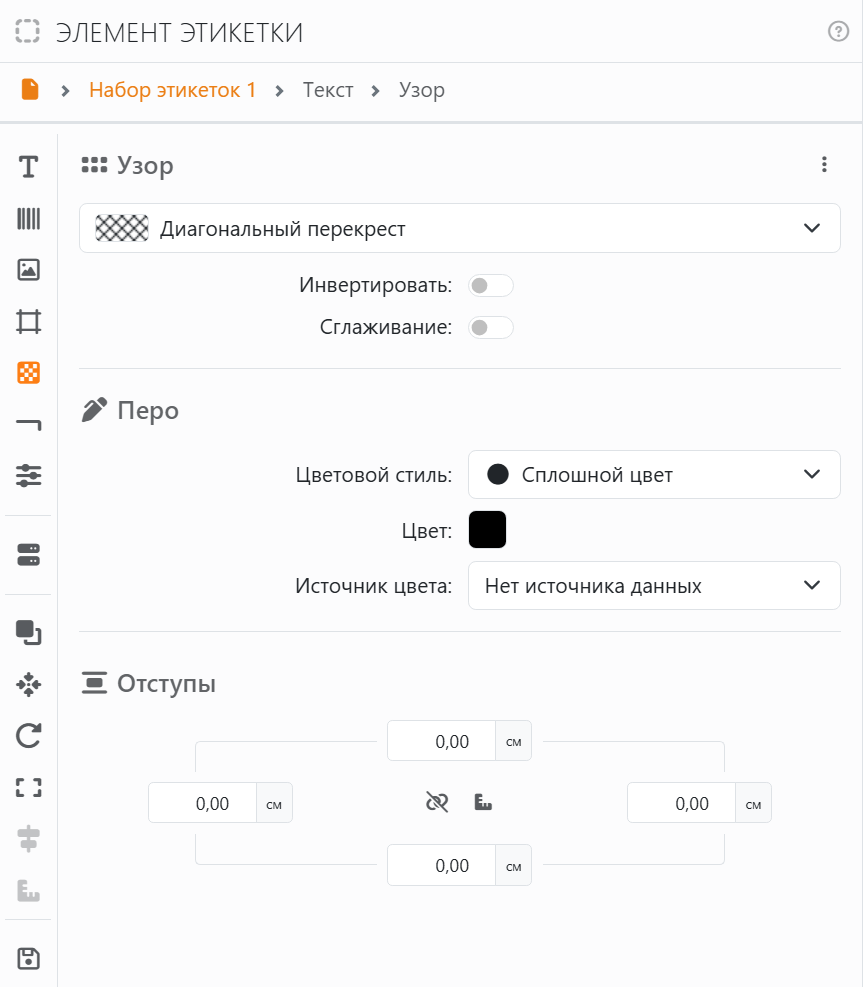Open the Цветовой стиль dropdown
Screen dimensions: 863x987
[654, 475]
